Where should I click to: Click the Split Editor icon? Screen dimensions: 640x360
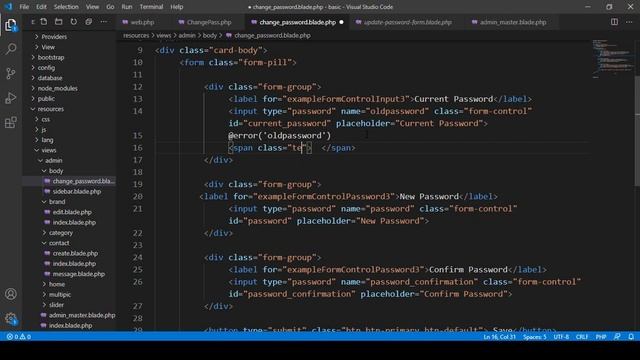(x=614, y=22)
